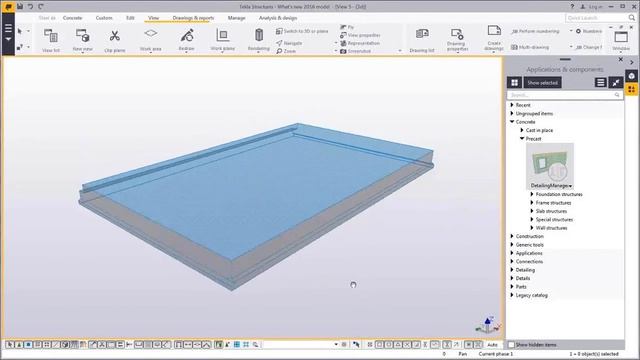This screenshot has height=360, width=640.
Task: Undo the last action
Action: point(30,7)
